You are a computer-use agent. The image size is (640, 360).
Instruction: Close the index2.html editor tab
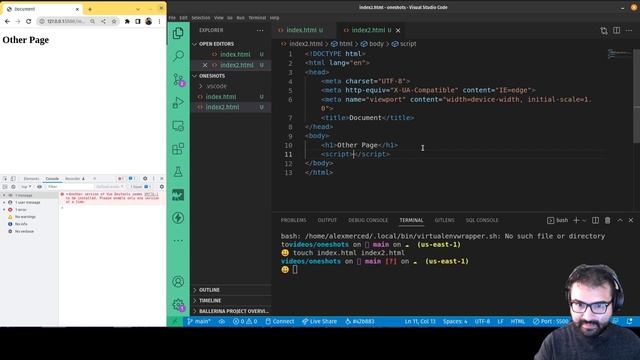[398, 30]
